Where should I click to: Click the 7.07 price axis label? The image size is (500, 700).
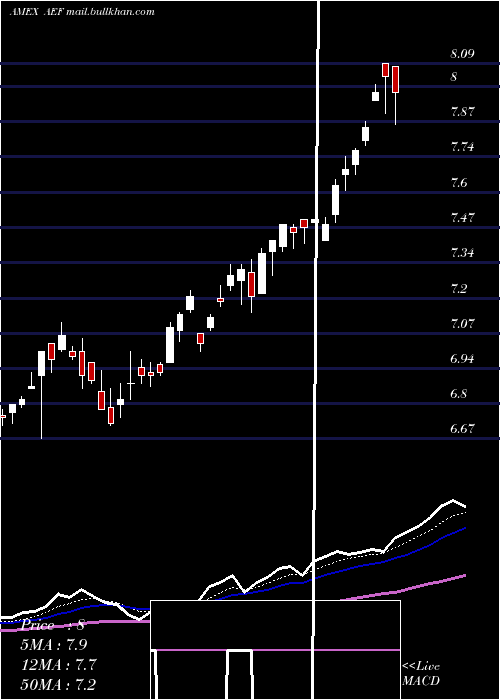pyautogui.click(x=462, y=323)
